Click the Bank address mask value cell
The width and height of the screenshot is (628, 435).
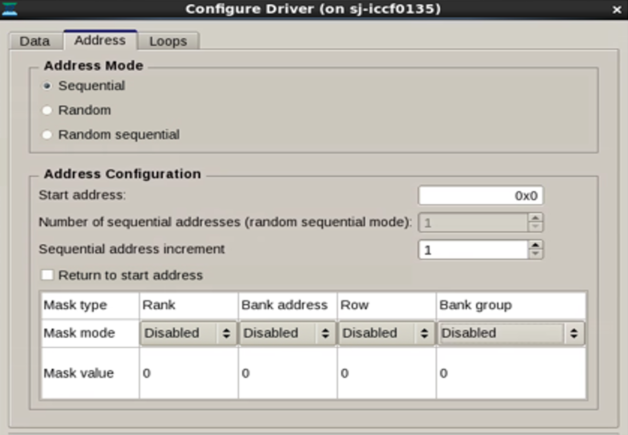287,373
